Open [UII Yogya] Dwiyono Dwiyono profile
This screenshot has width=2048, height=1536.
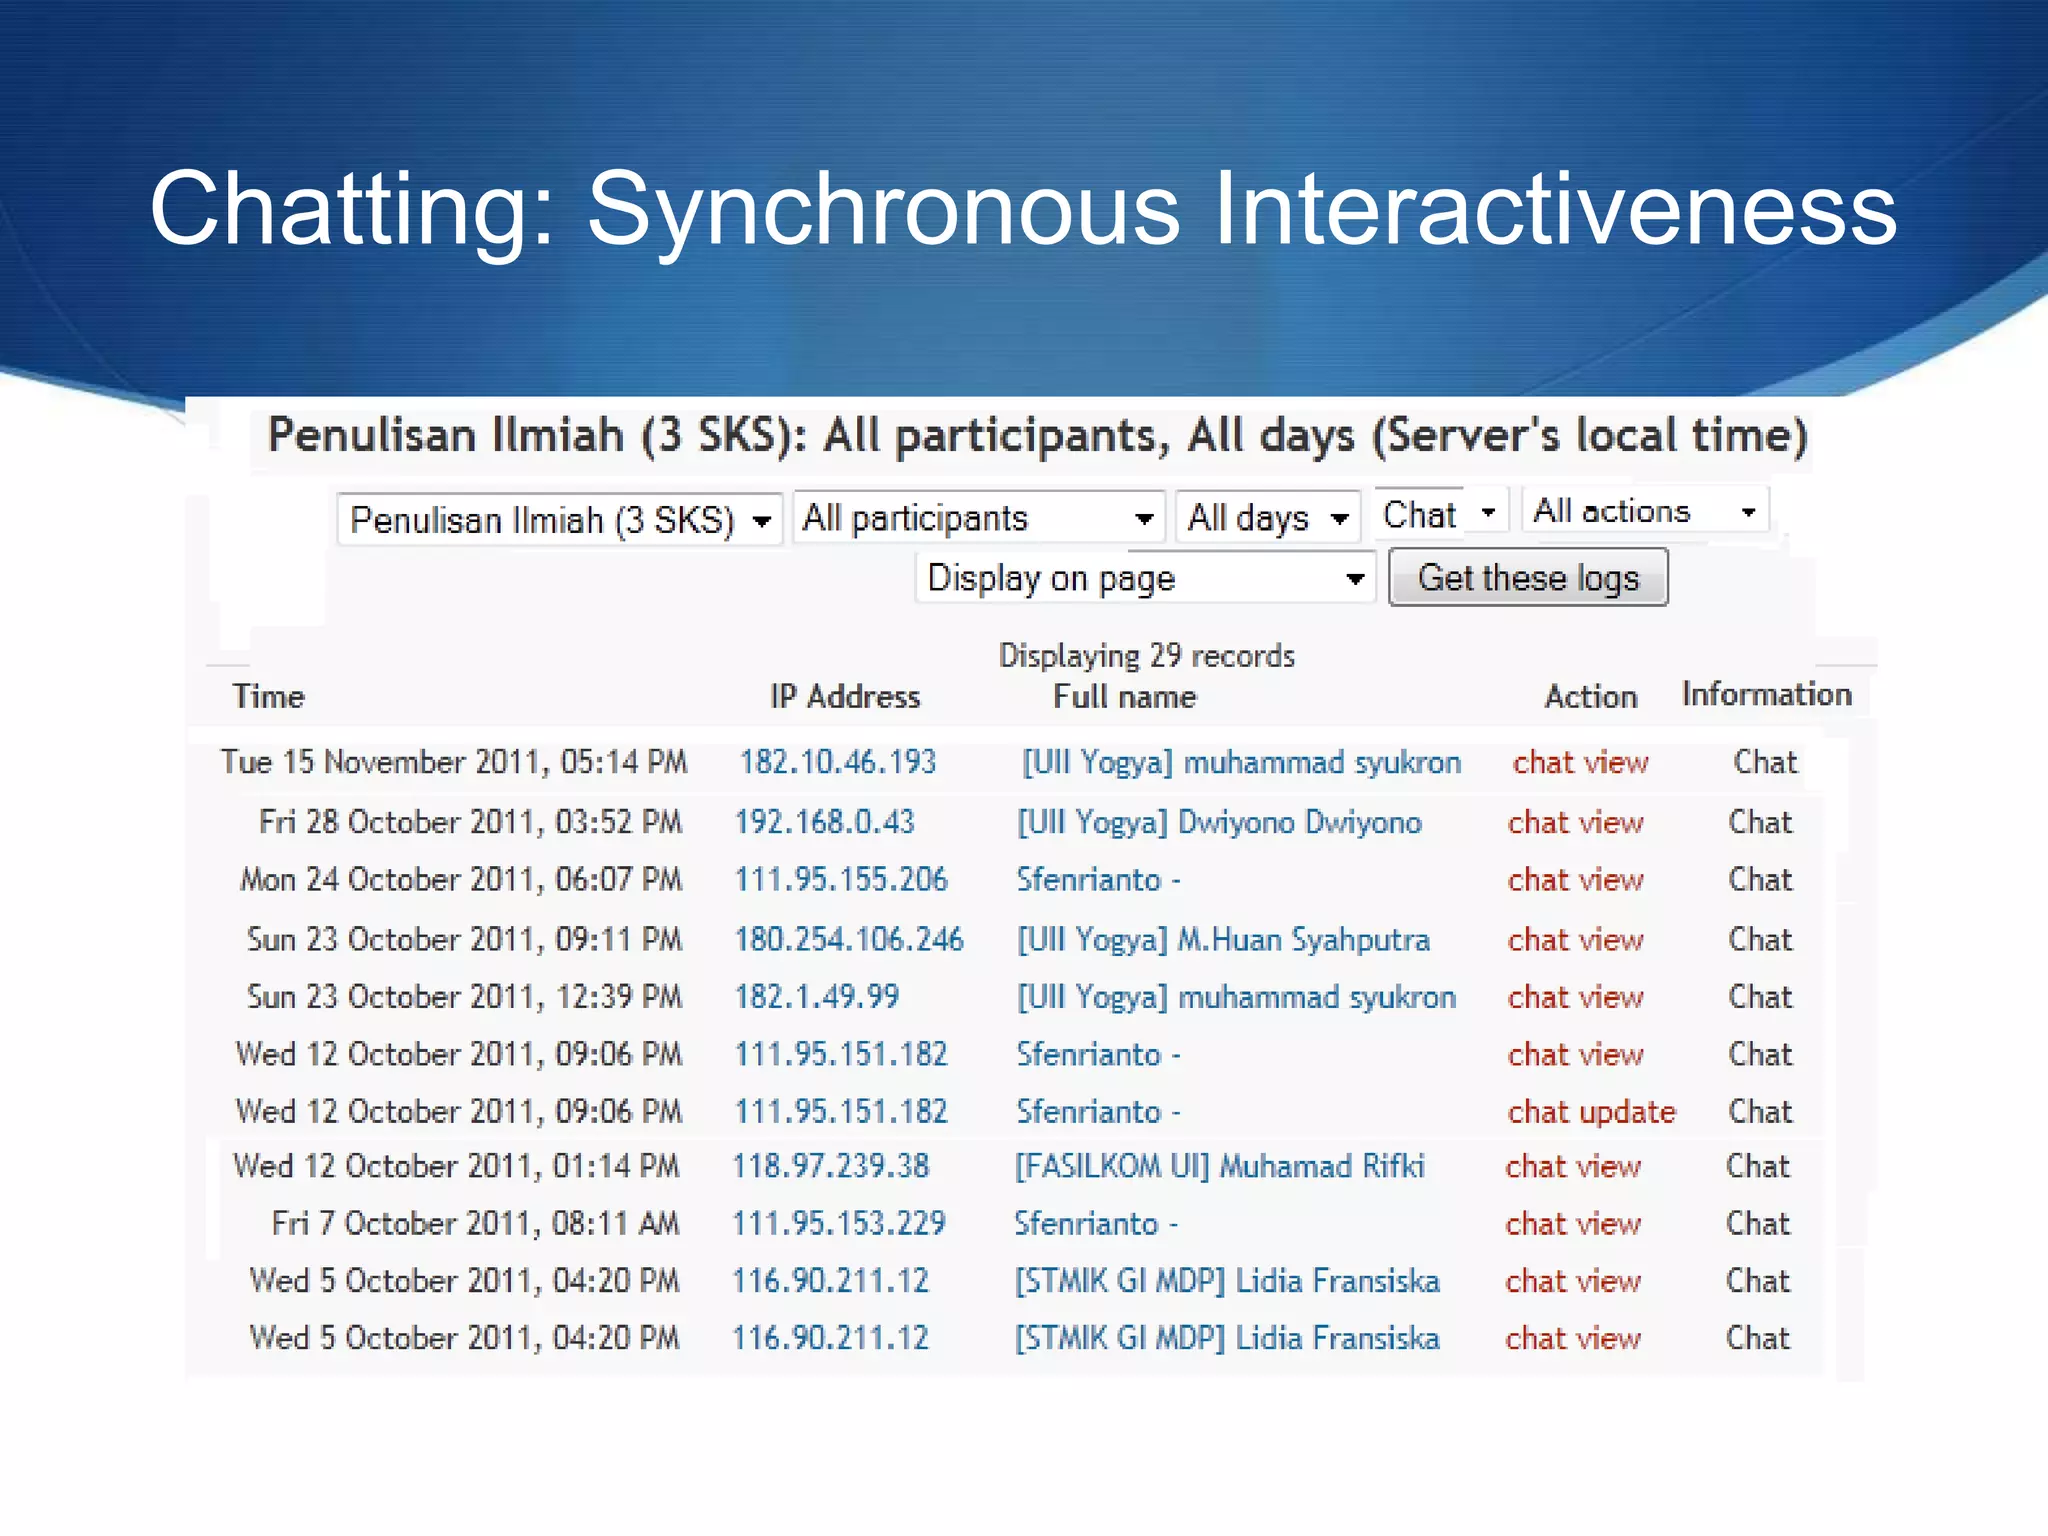[x=1219, y=823]
